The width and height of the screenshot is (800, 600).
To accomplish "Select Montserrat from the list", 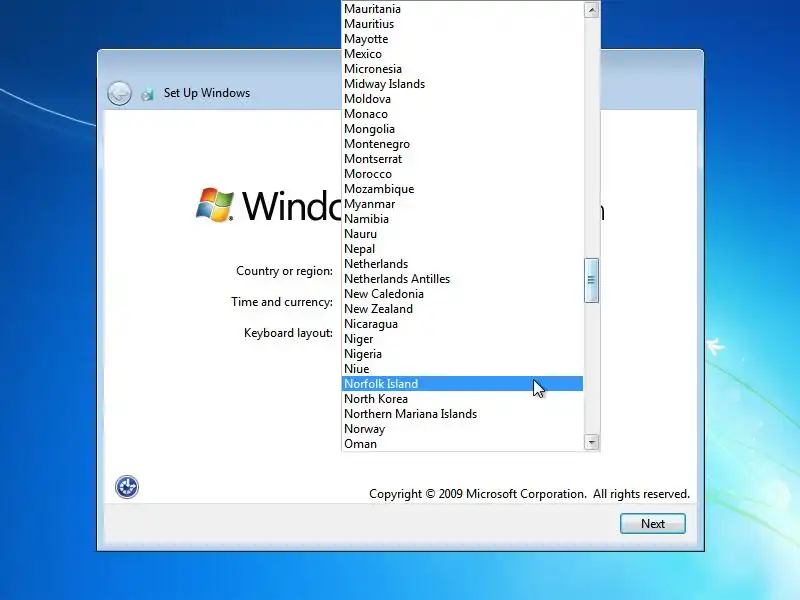I will pyautogui.click(x=462, y=159).
